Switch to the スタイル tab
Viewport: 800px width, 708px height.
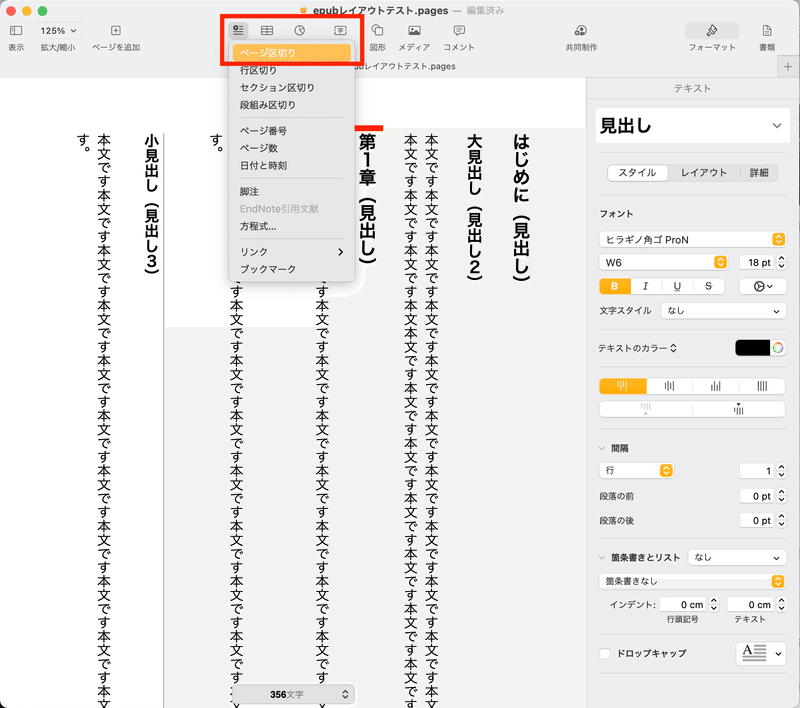click(637, 173)
